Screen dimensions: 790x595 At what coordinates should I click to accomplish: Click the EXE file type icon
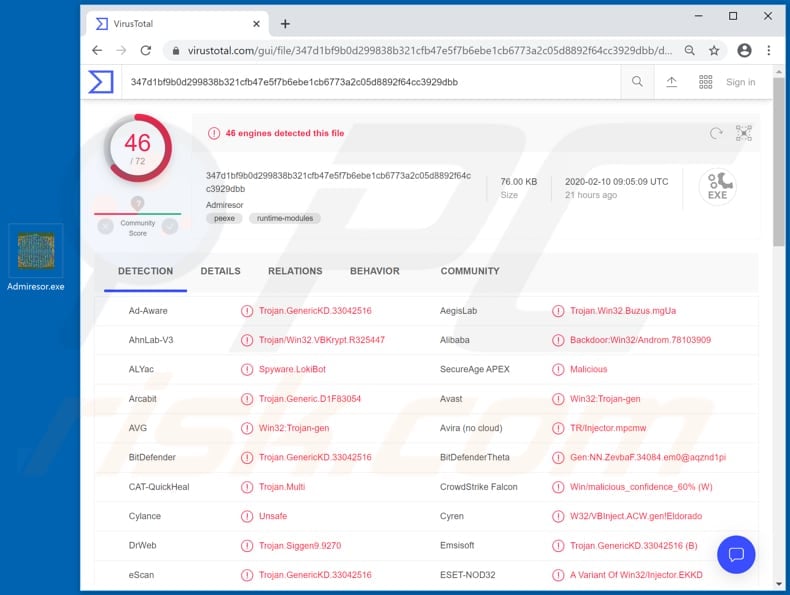tap(717, 186)
